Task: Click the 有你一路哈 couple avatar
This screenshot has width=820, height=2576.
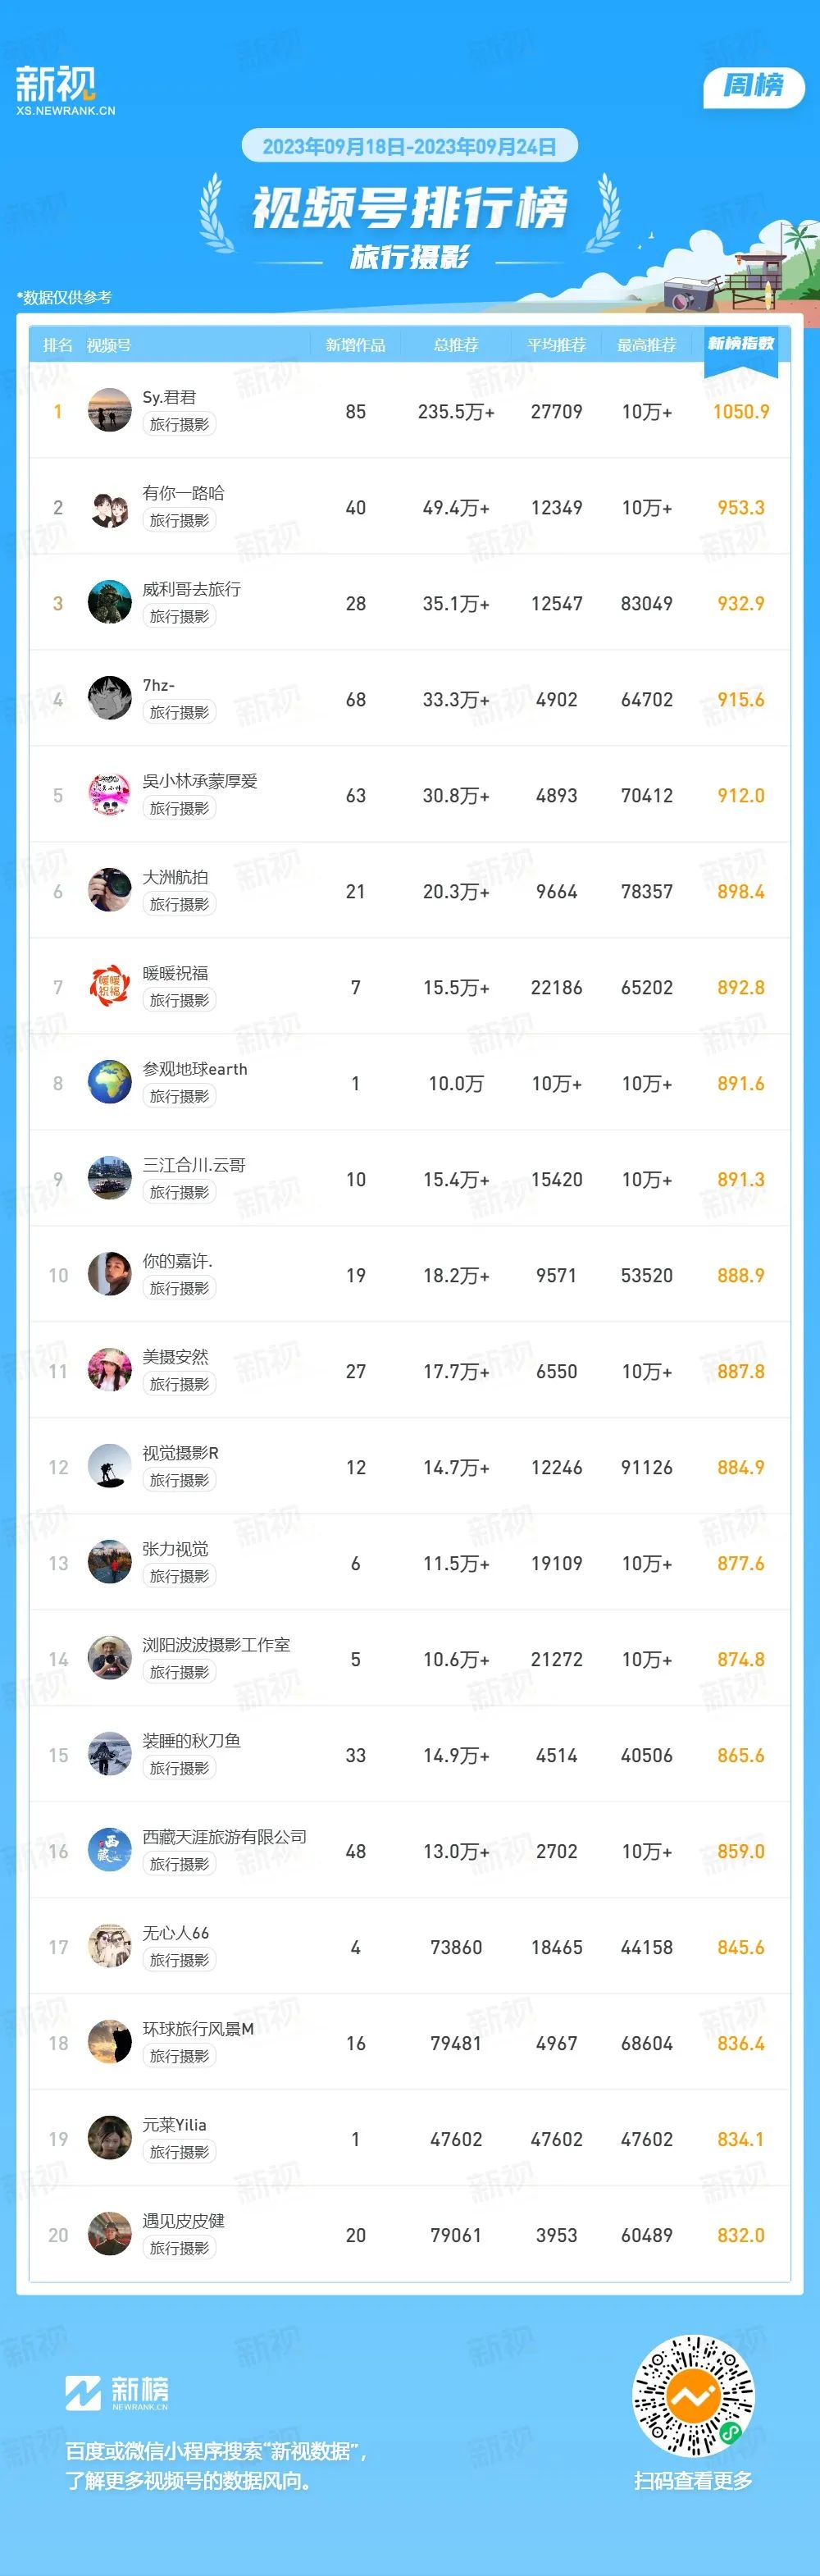Action: (110, 506)
